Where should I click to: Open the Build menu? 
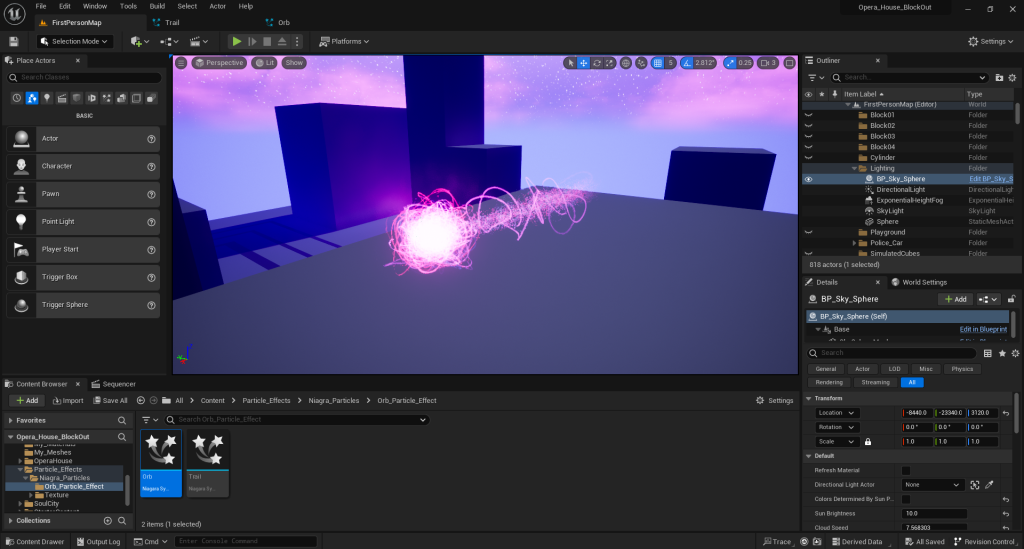157,6
